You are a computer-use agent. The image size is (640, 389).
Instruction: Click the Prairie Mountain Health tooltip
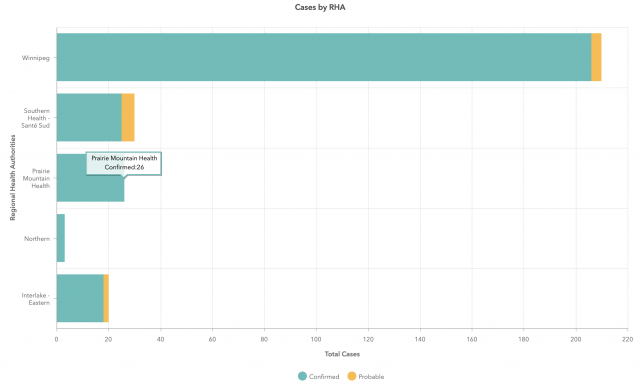(x=124, y=163)
